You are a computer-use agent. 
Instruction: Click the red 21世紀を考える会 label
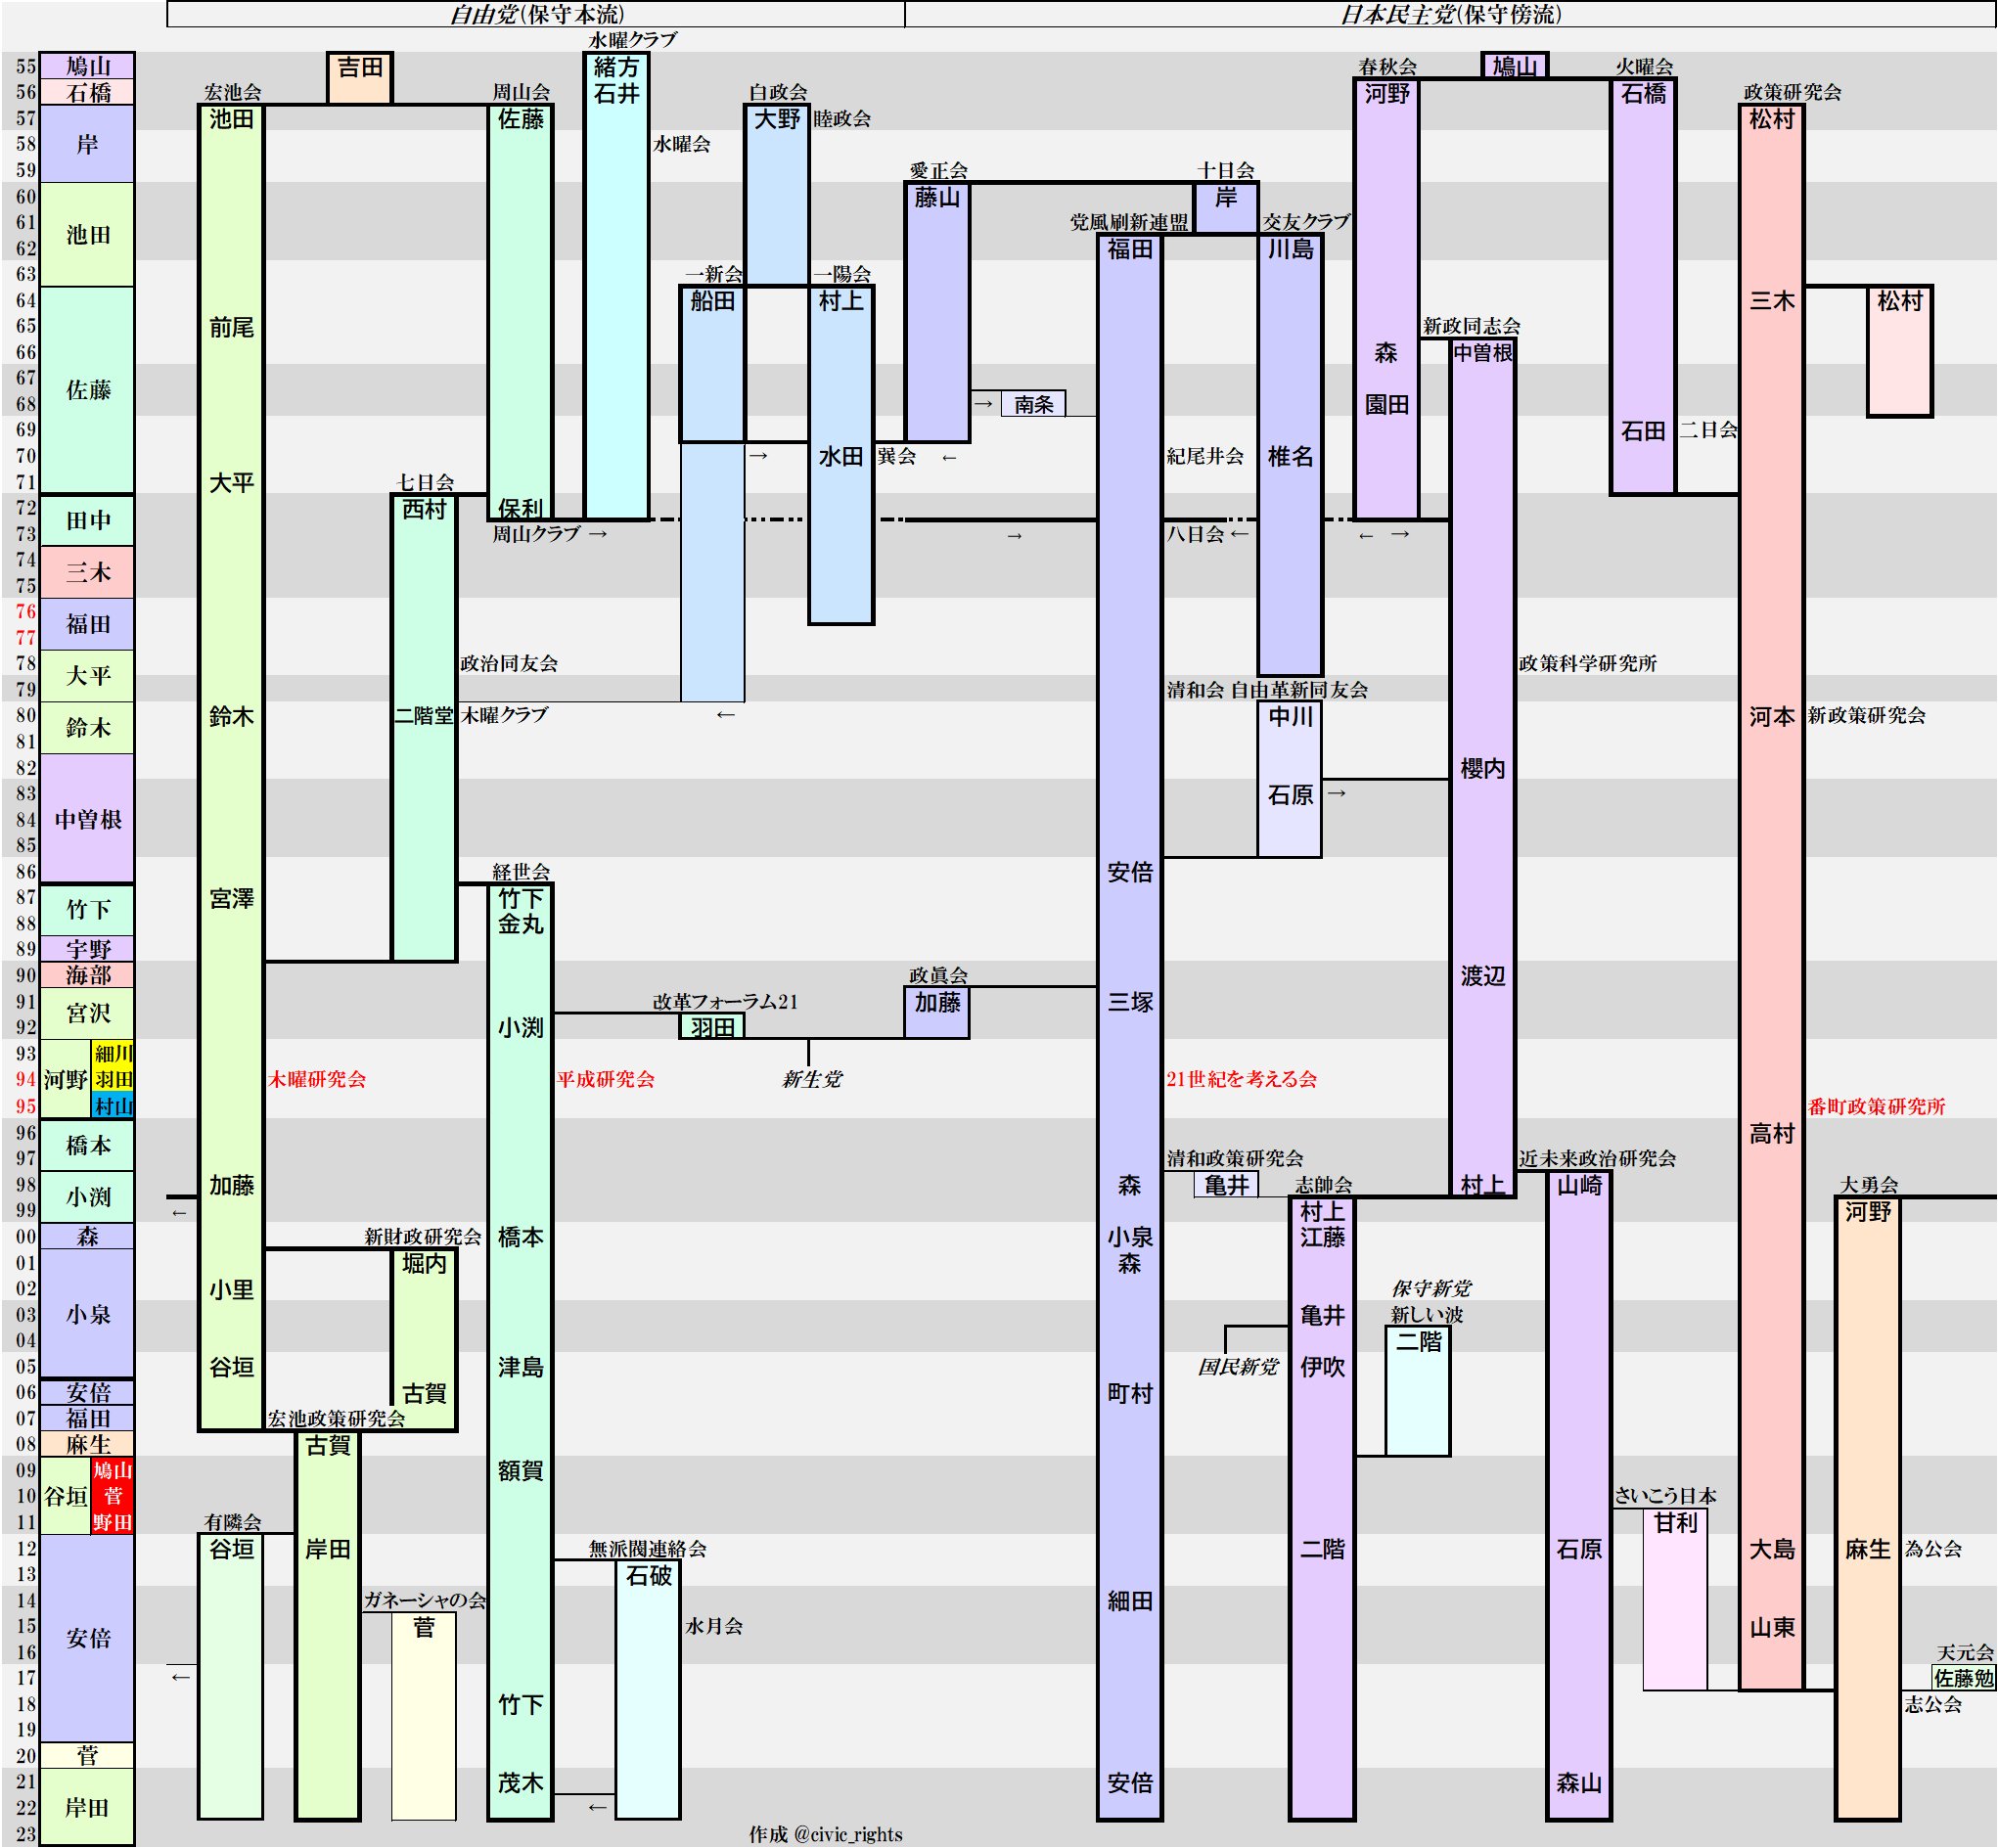pyautogui.click(x=1241, y=1079)
